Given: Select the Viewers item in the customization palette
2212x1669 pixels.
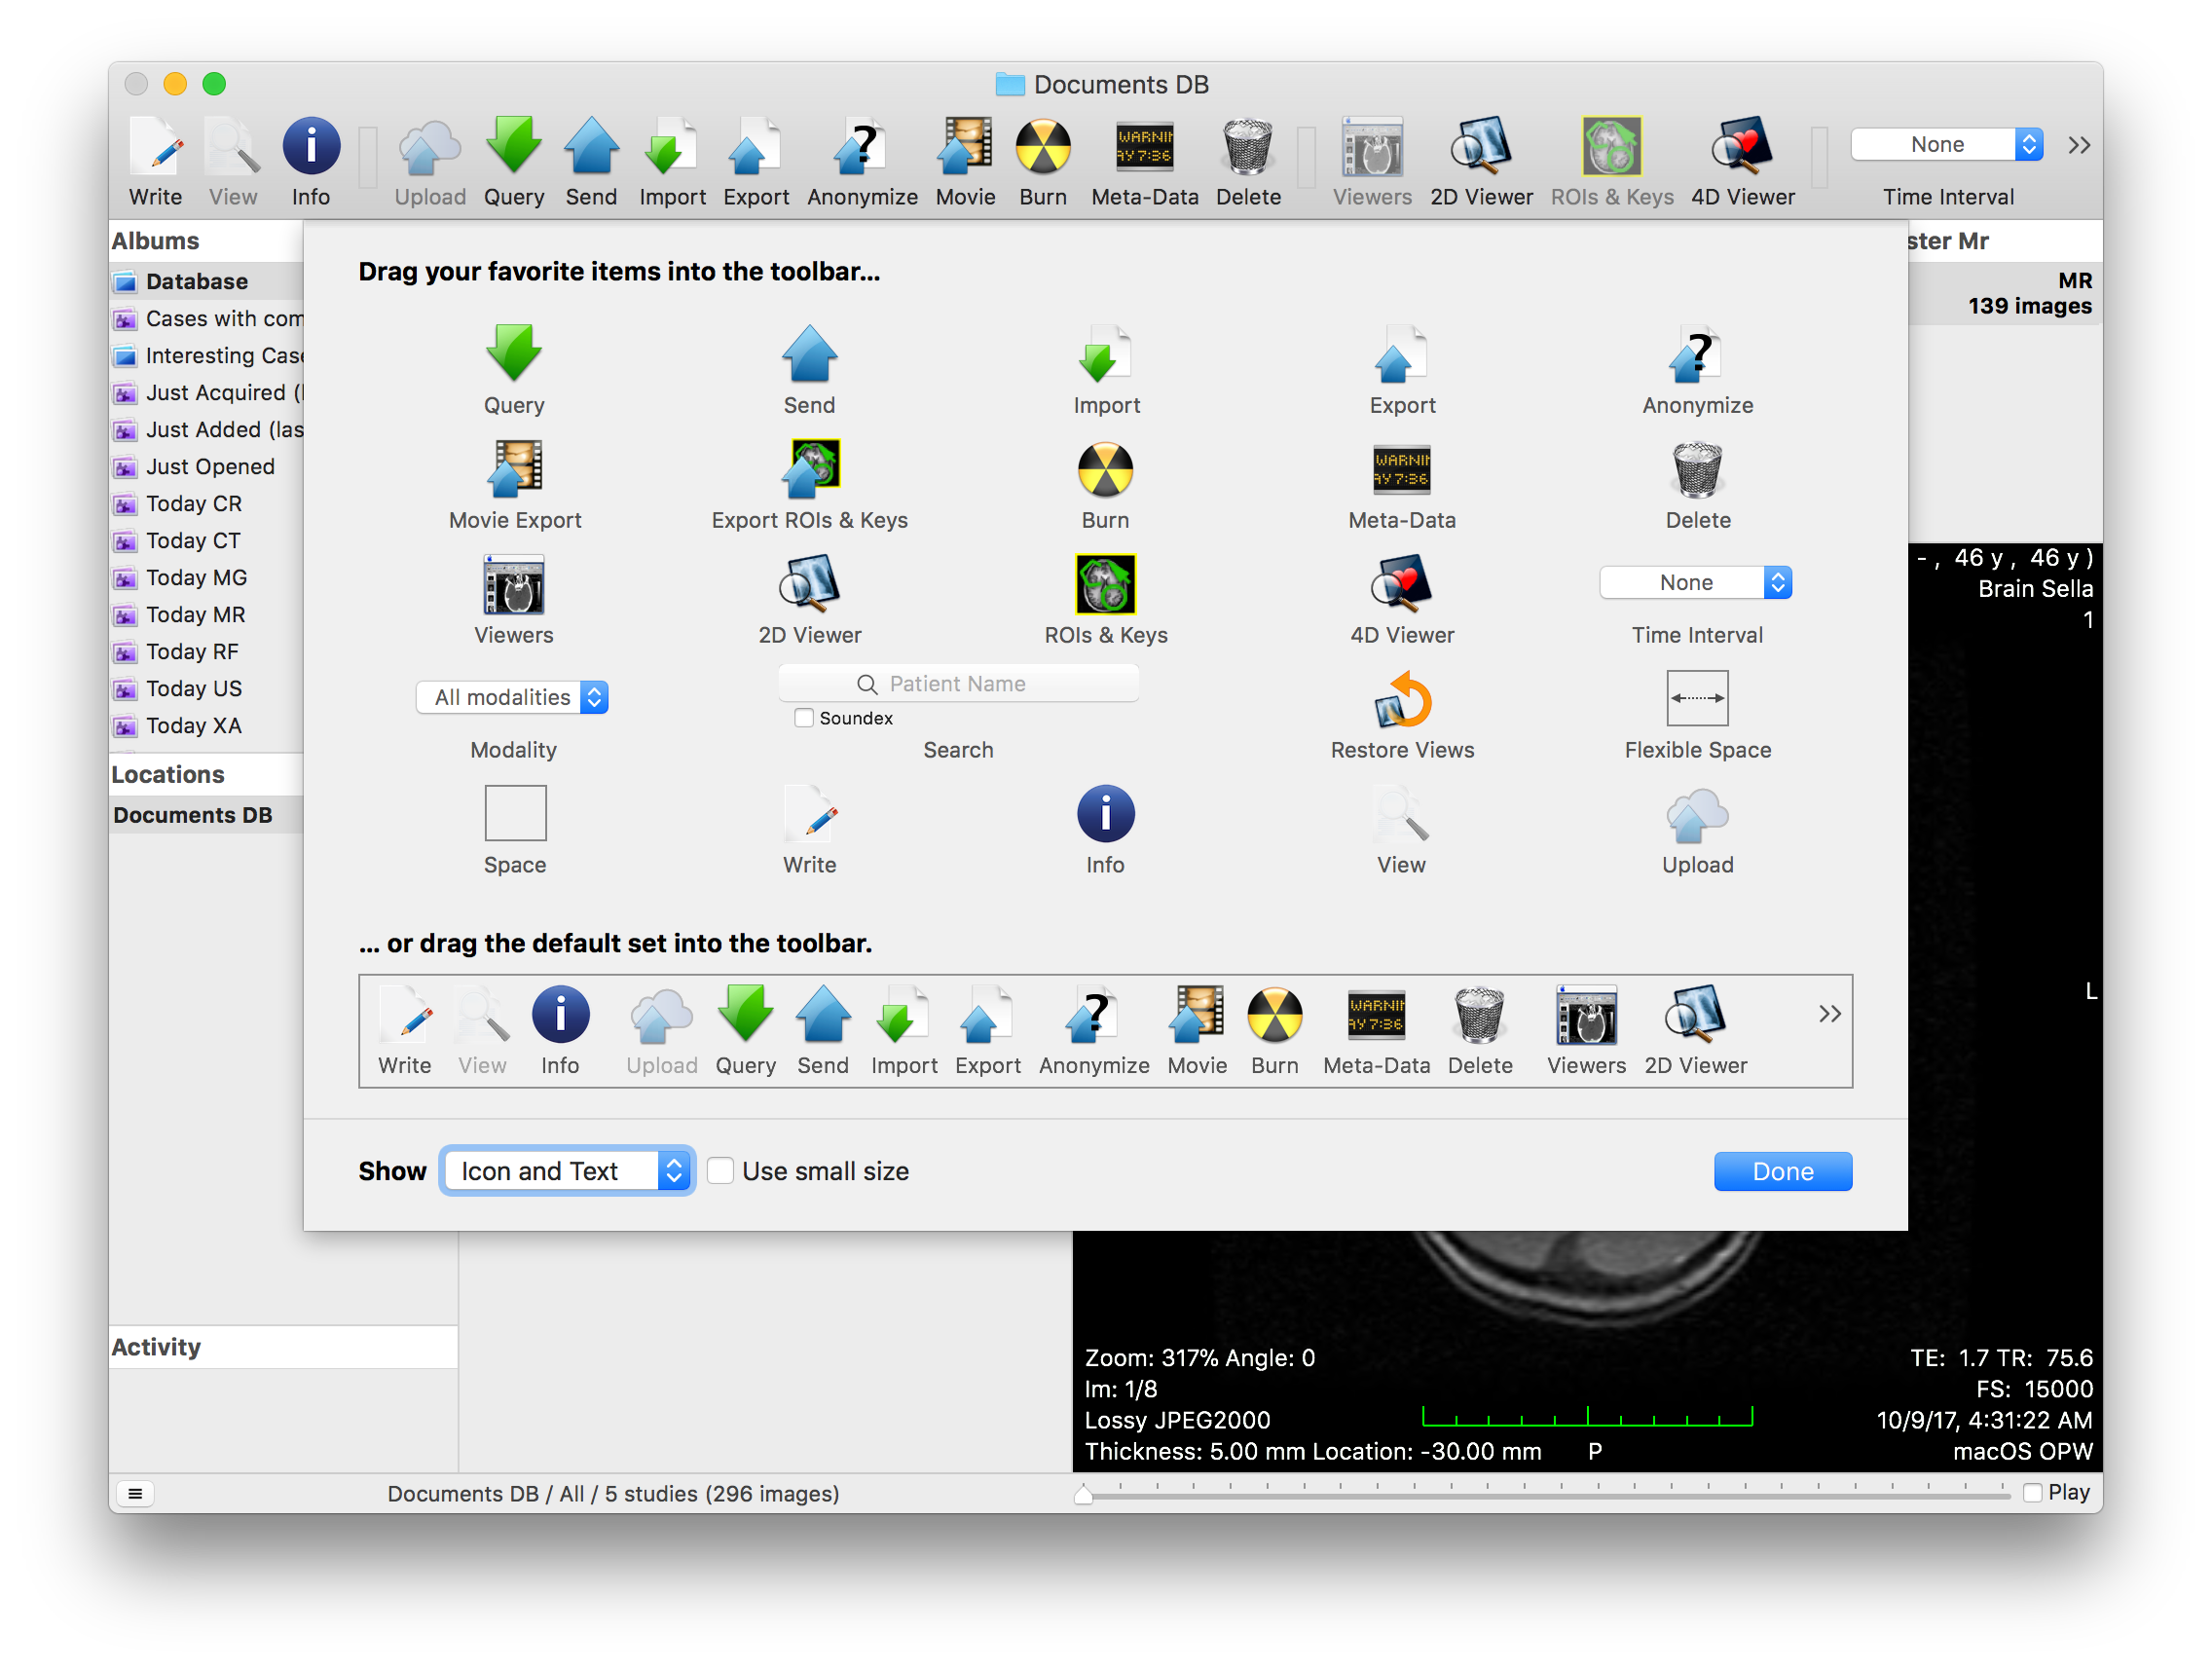Looking at the screenshot, I should tap(514, 600).
